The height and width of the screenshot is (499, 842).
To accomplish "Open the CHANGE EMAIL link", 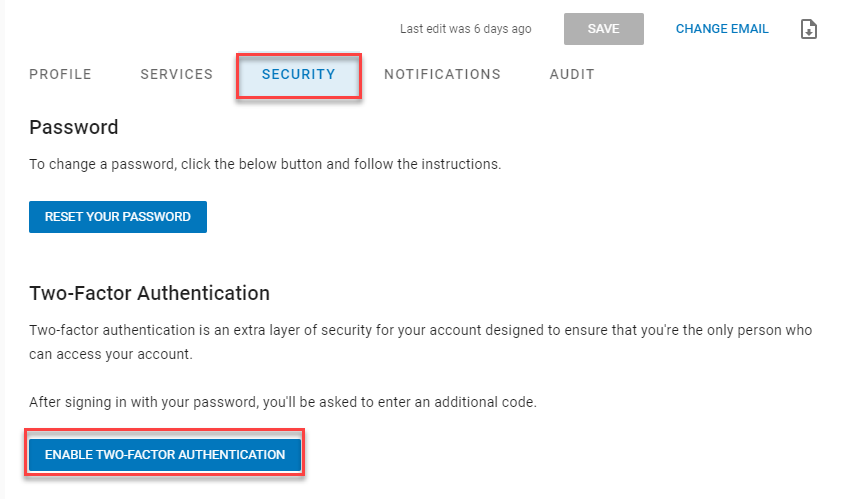I will click(x=722, y=29).
